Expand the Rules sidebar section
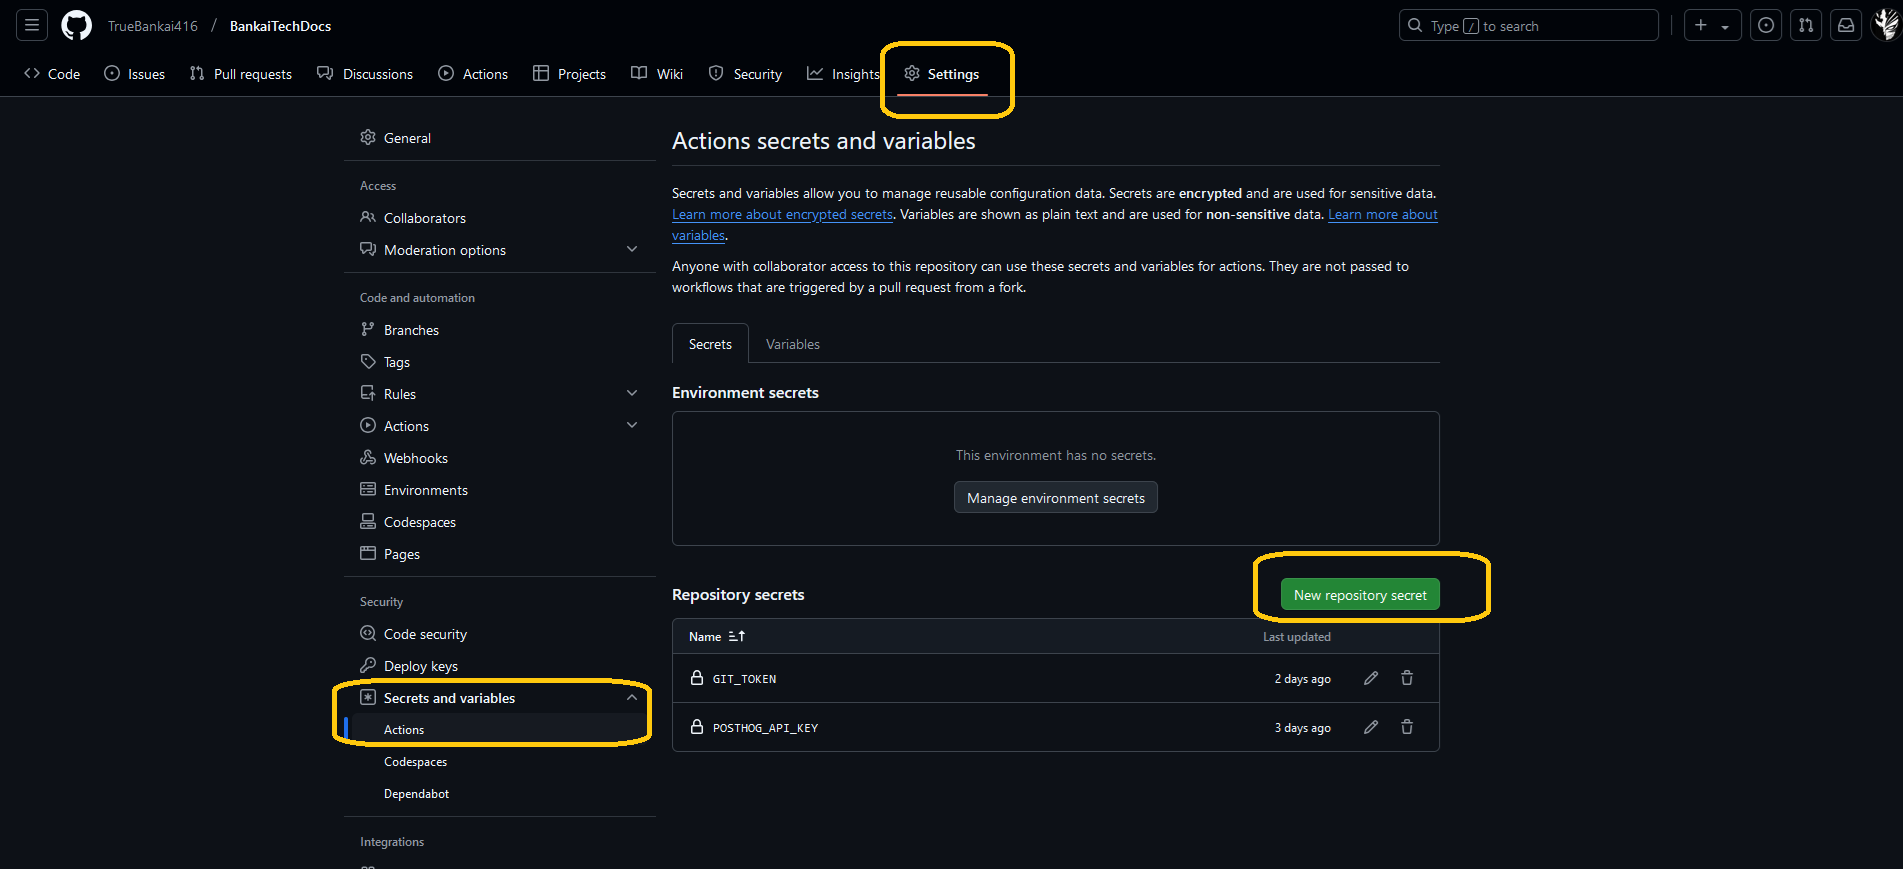 (631, 393)
